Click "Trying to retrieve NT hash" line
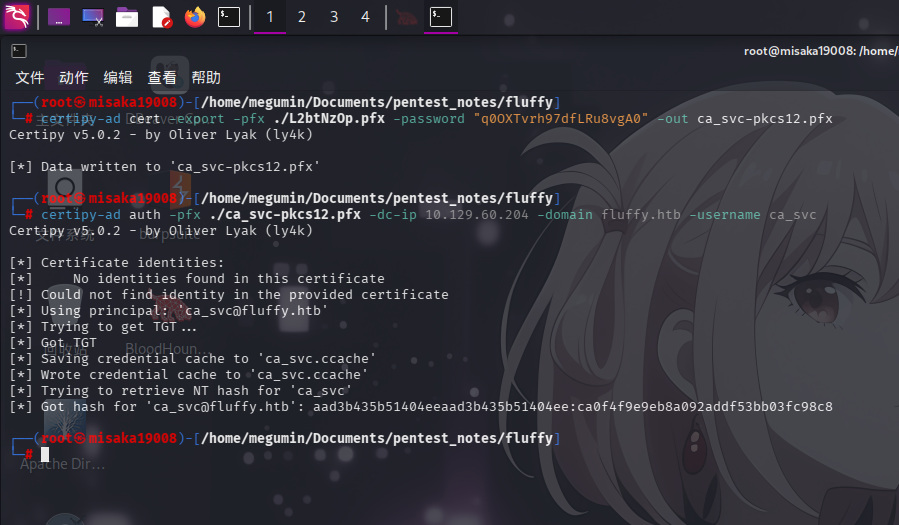The width and height of the screenshot is (899, 525). coord(181,391)
